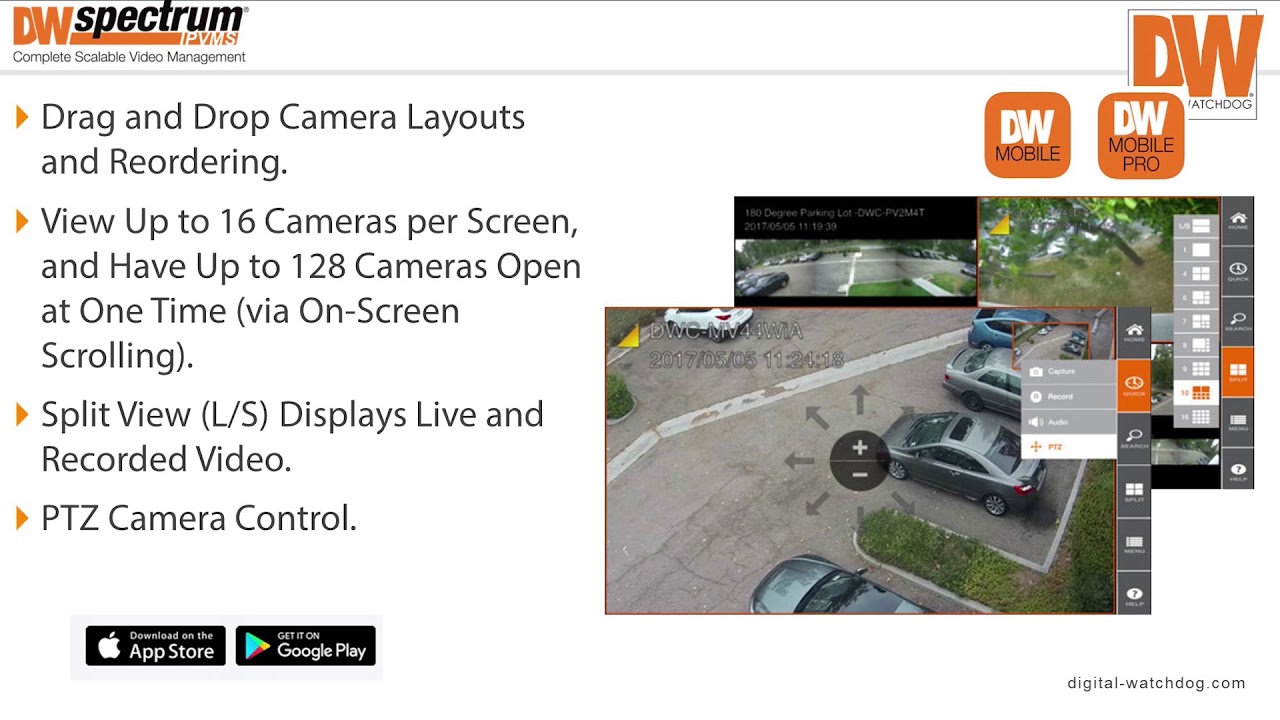Click Download on the App Store badge
Image resolution: width=1280 pixels, height=720 pixels.
(x=155, y=647)
